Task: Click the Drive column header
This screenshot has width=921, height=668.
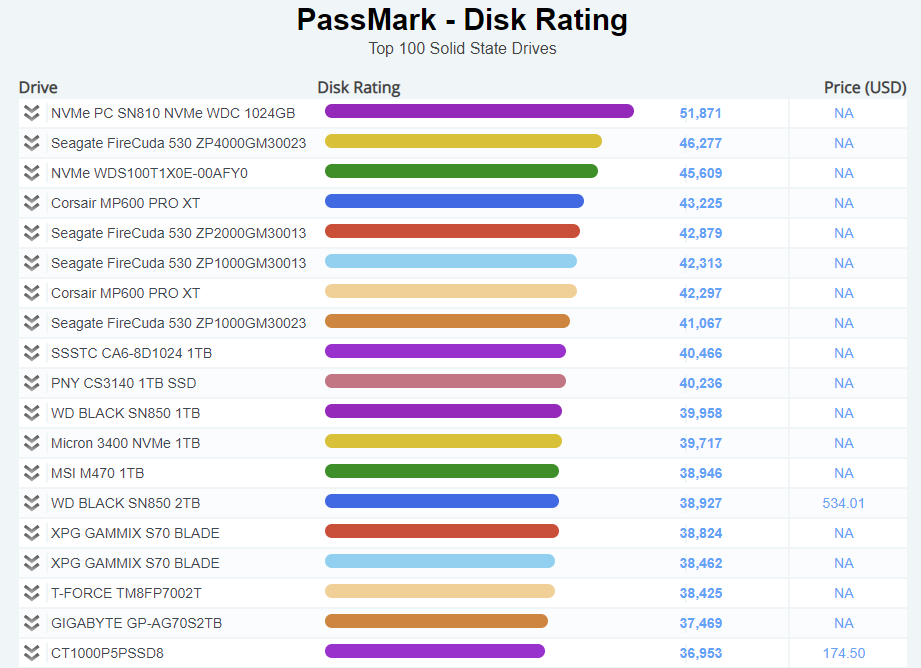Action: [38, 87]
